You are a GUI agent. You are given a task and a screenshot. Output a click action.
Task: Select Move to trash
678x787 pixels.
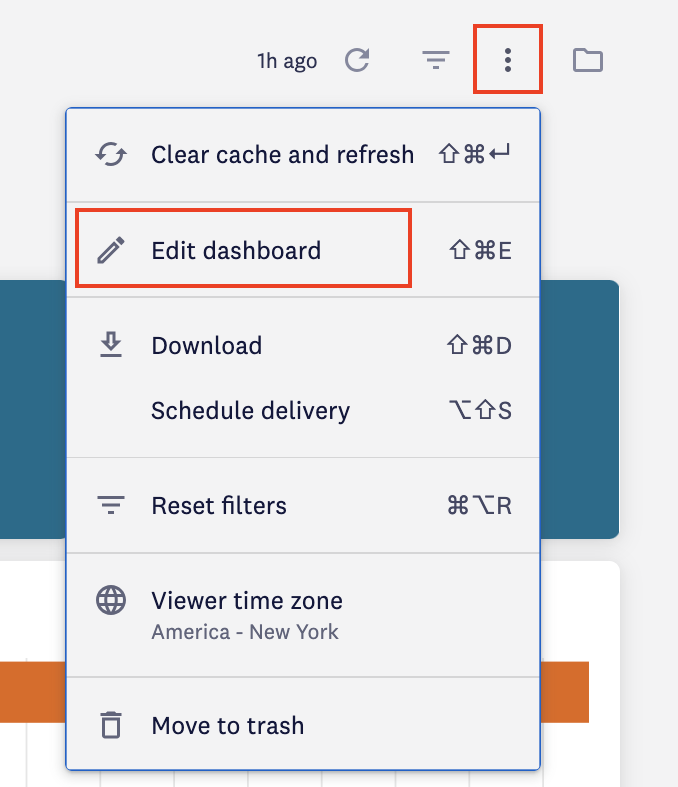point(228,726)
